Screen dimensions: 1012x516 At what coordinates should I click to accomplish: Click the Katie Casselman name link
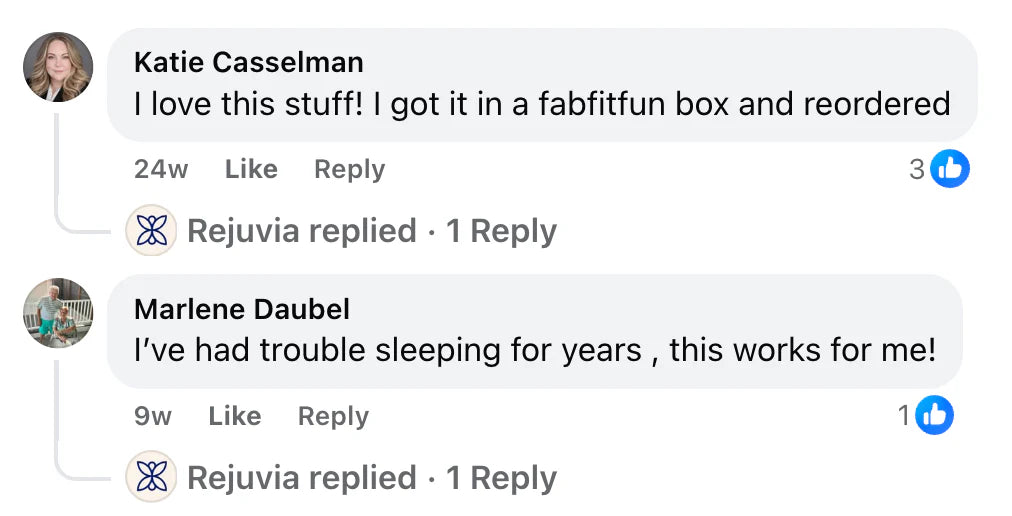point(248,63)
